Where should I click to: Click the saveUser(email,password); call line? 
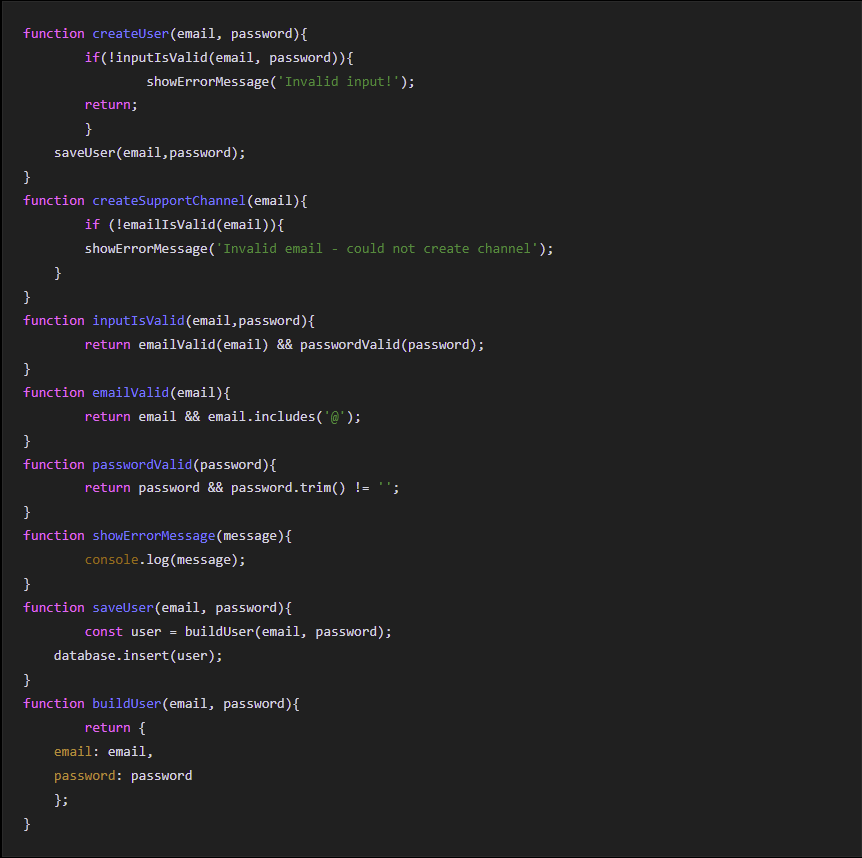click(x=150, y=153)
